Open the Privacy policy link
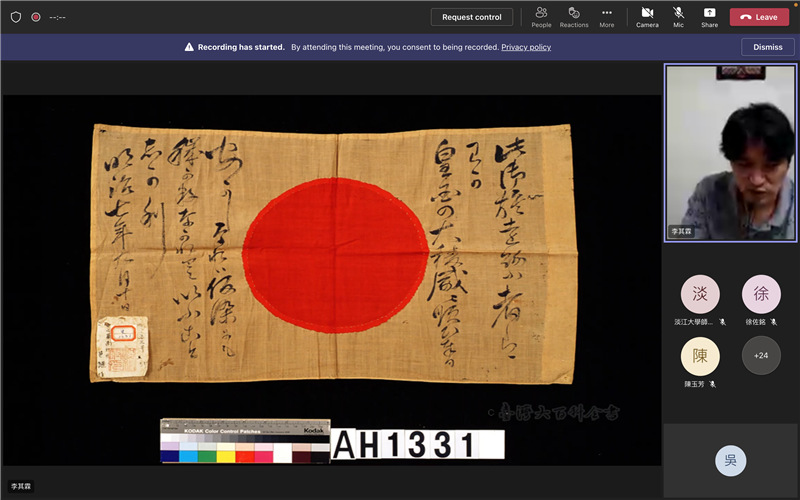Viewport: 800px width, 500px height. tap(526, 47)
